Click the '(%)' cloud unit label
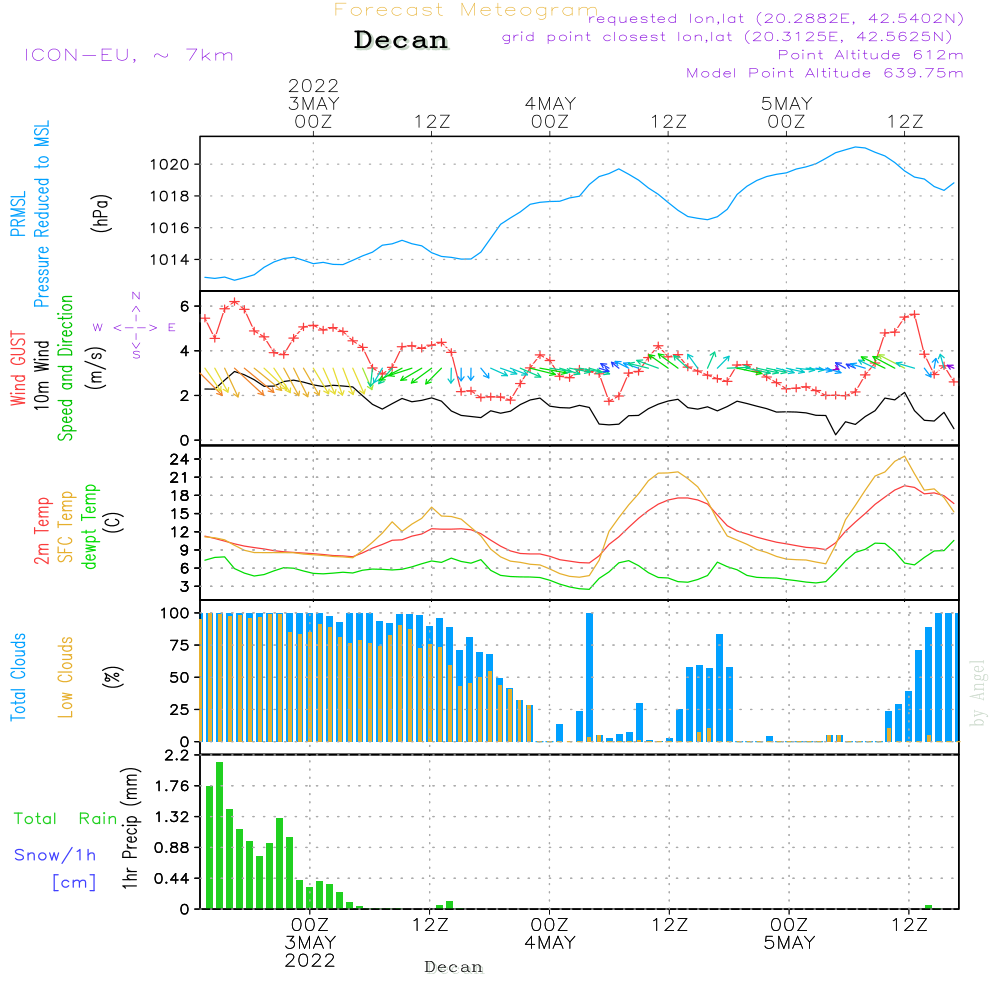The height and width of the screenshot is (1000, 1000). point(112,677)
